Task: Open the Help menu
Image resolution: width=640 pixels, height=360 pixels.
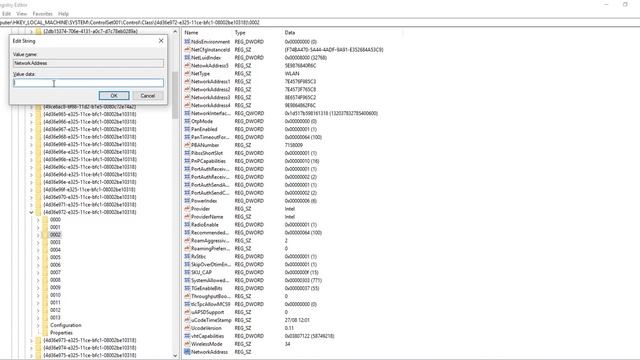Action: click(63, 13)
